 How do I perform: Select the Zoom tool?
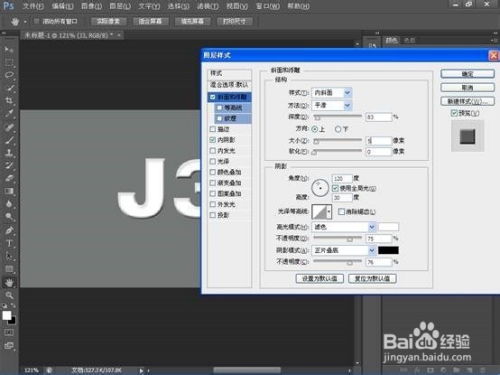pos(9,295)
